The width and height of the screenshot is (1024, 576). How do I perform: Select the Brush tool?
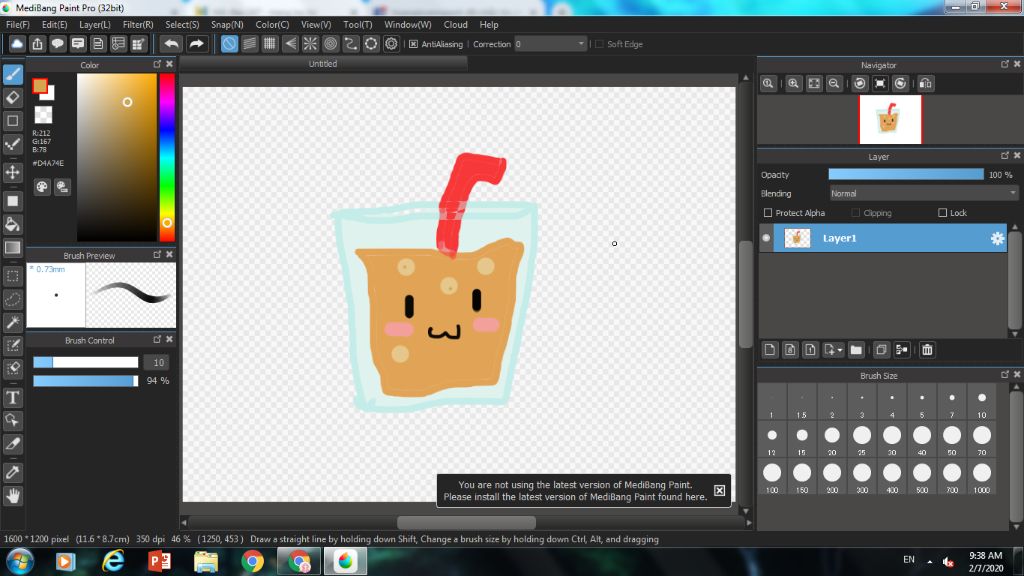[12, 74]
